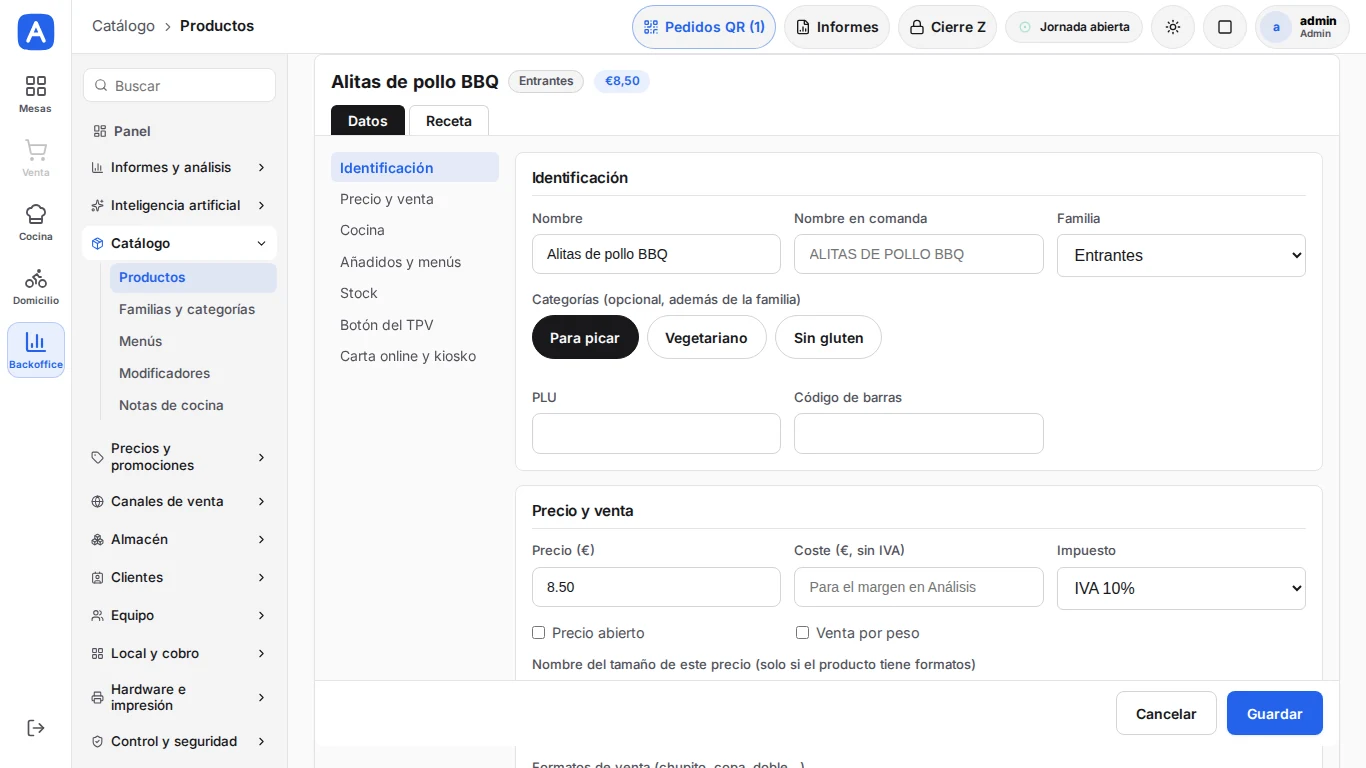This screenshot has height=768, width=1366.
Task: Expand Inteligencia artificial section
Action: pyautogui.click(x=179, y=205)
